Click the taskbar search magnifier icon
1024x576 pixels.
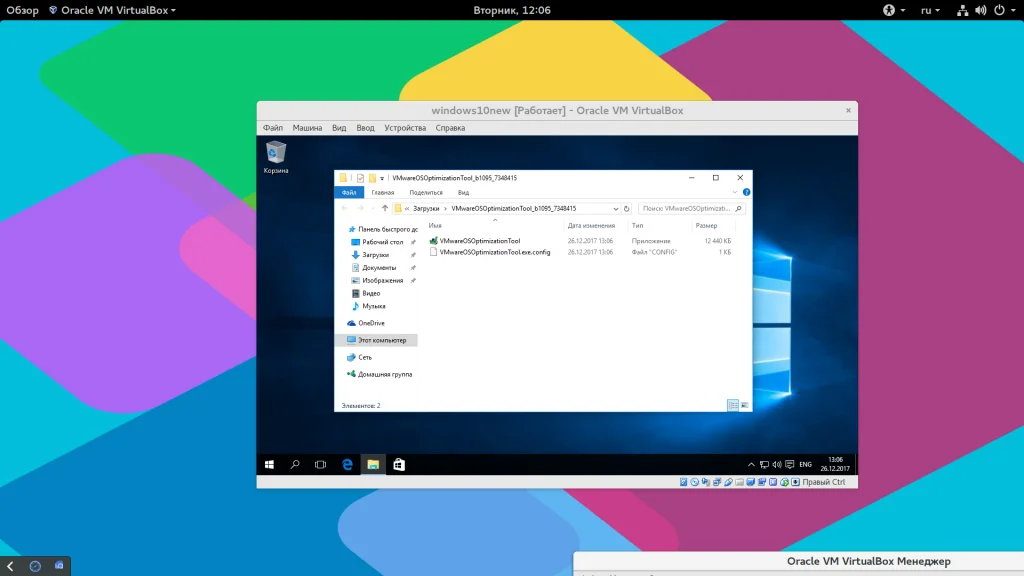[x=295, y=465]
